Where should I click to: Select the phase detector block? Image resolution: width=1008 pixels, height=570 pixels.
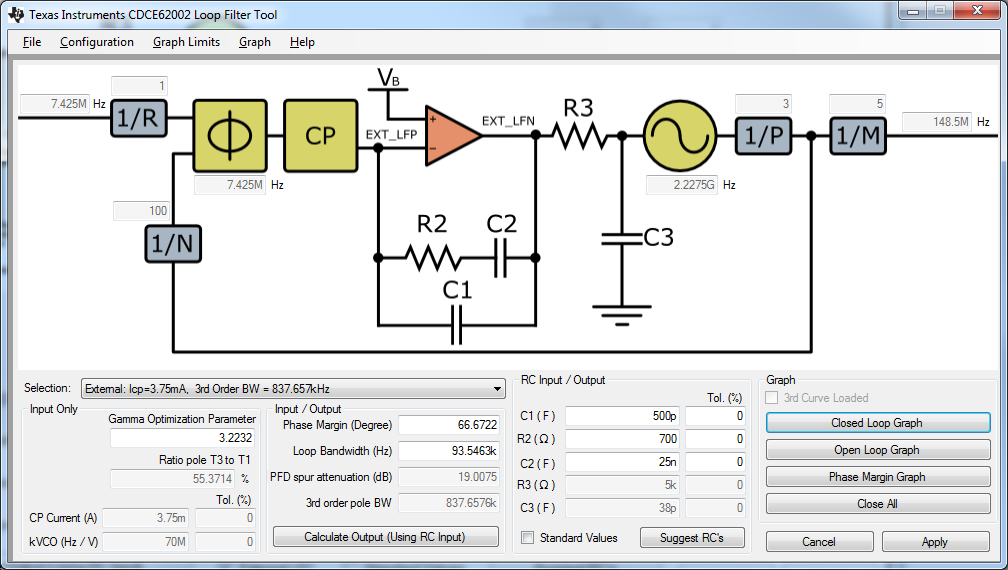[230, 136]
